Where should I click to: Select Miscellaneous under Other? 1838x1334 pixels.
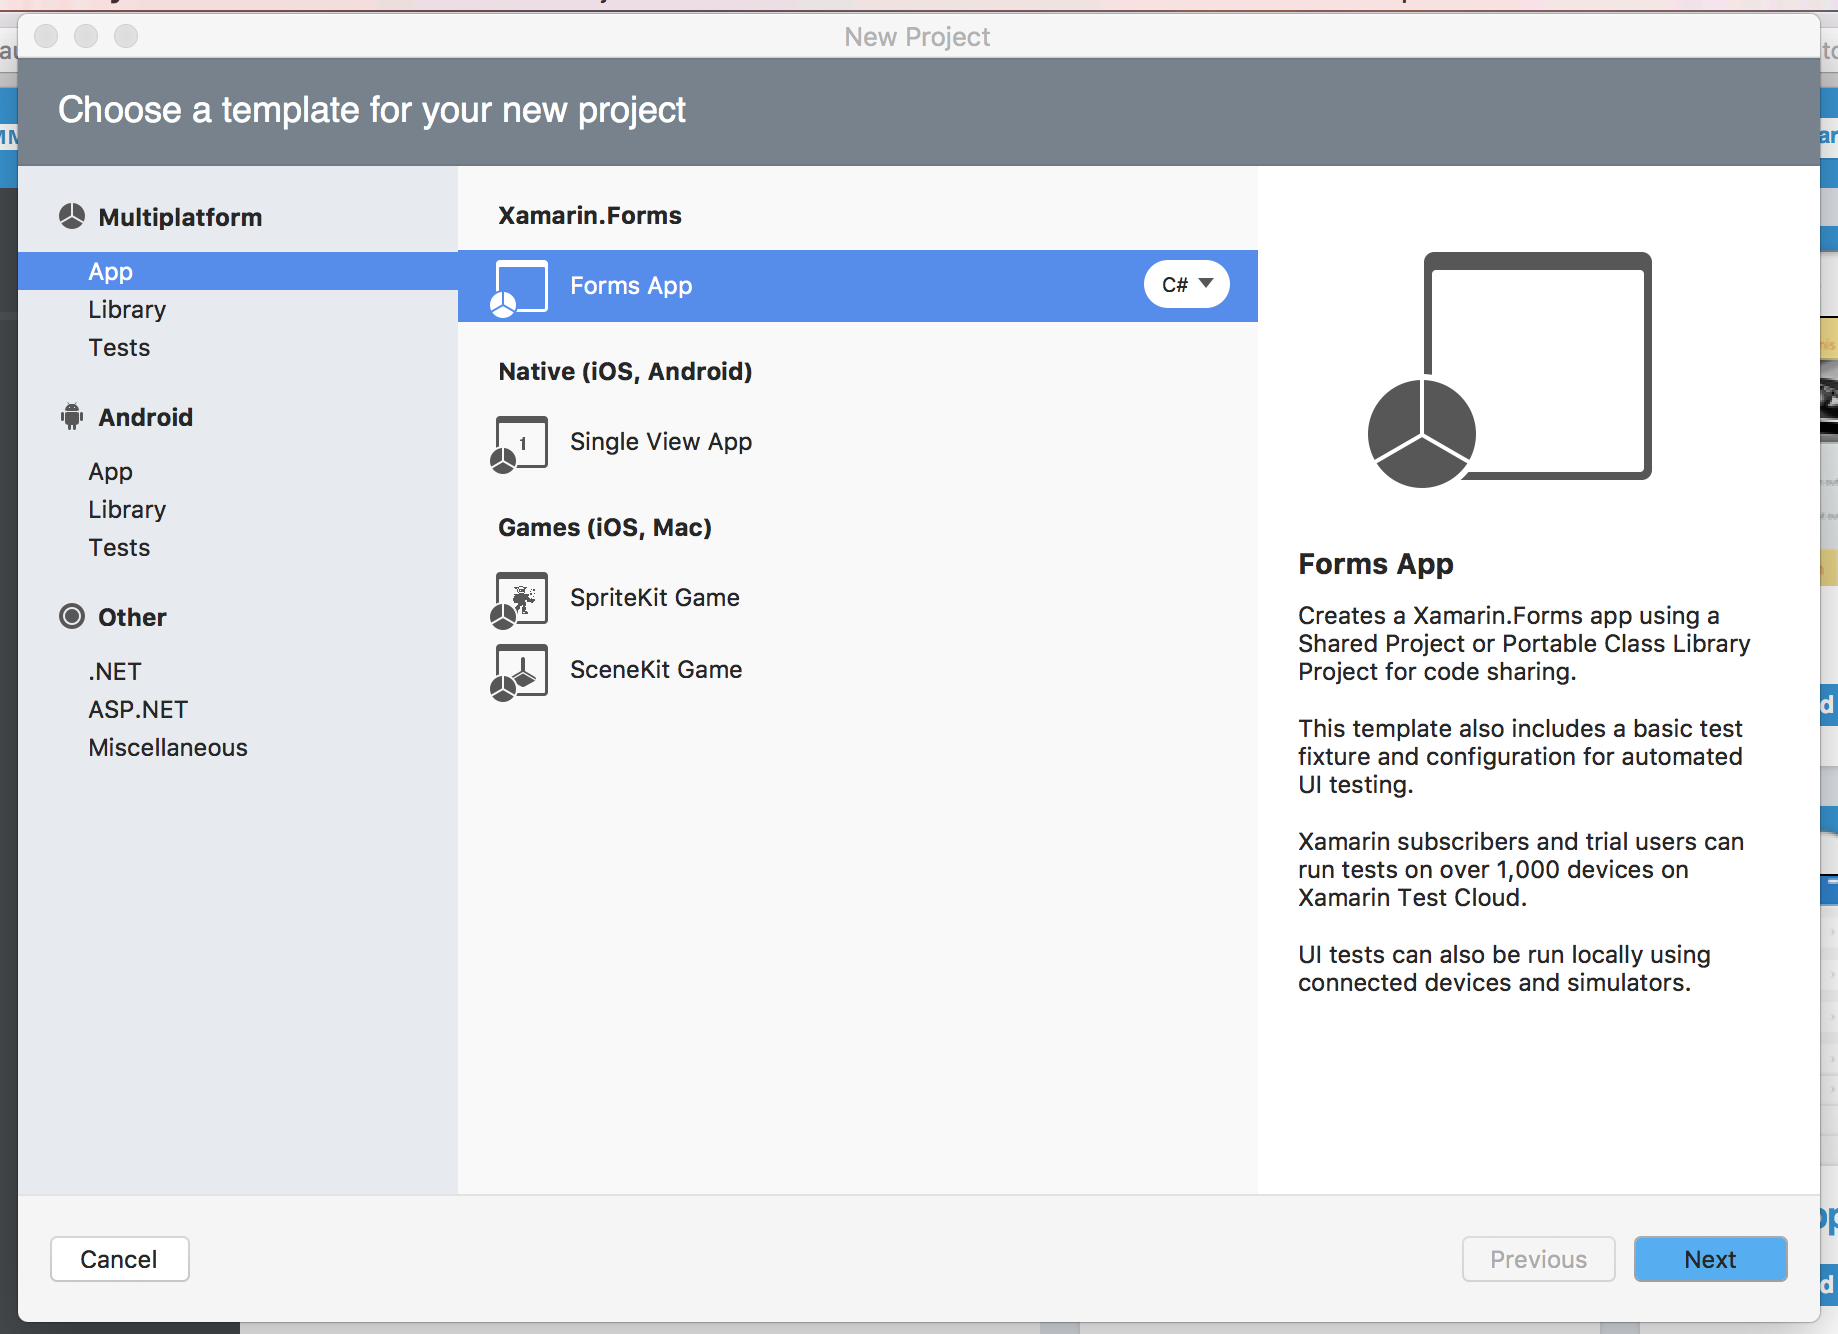pyautogui.click(x=168, y=747)
